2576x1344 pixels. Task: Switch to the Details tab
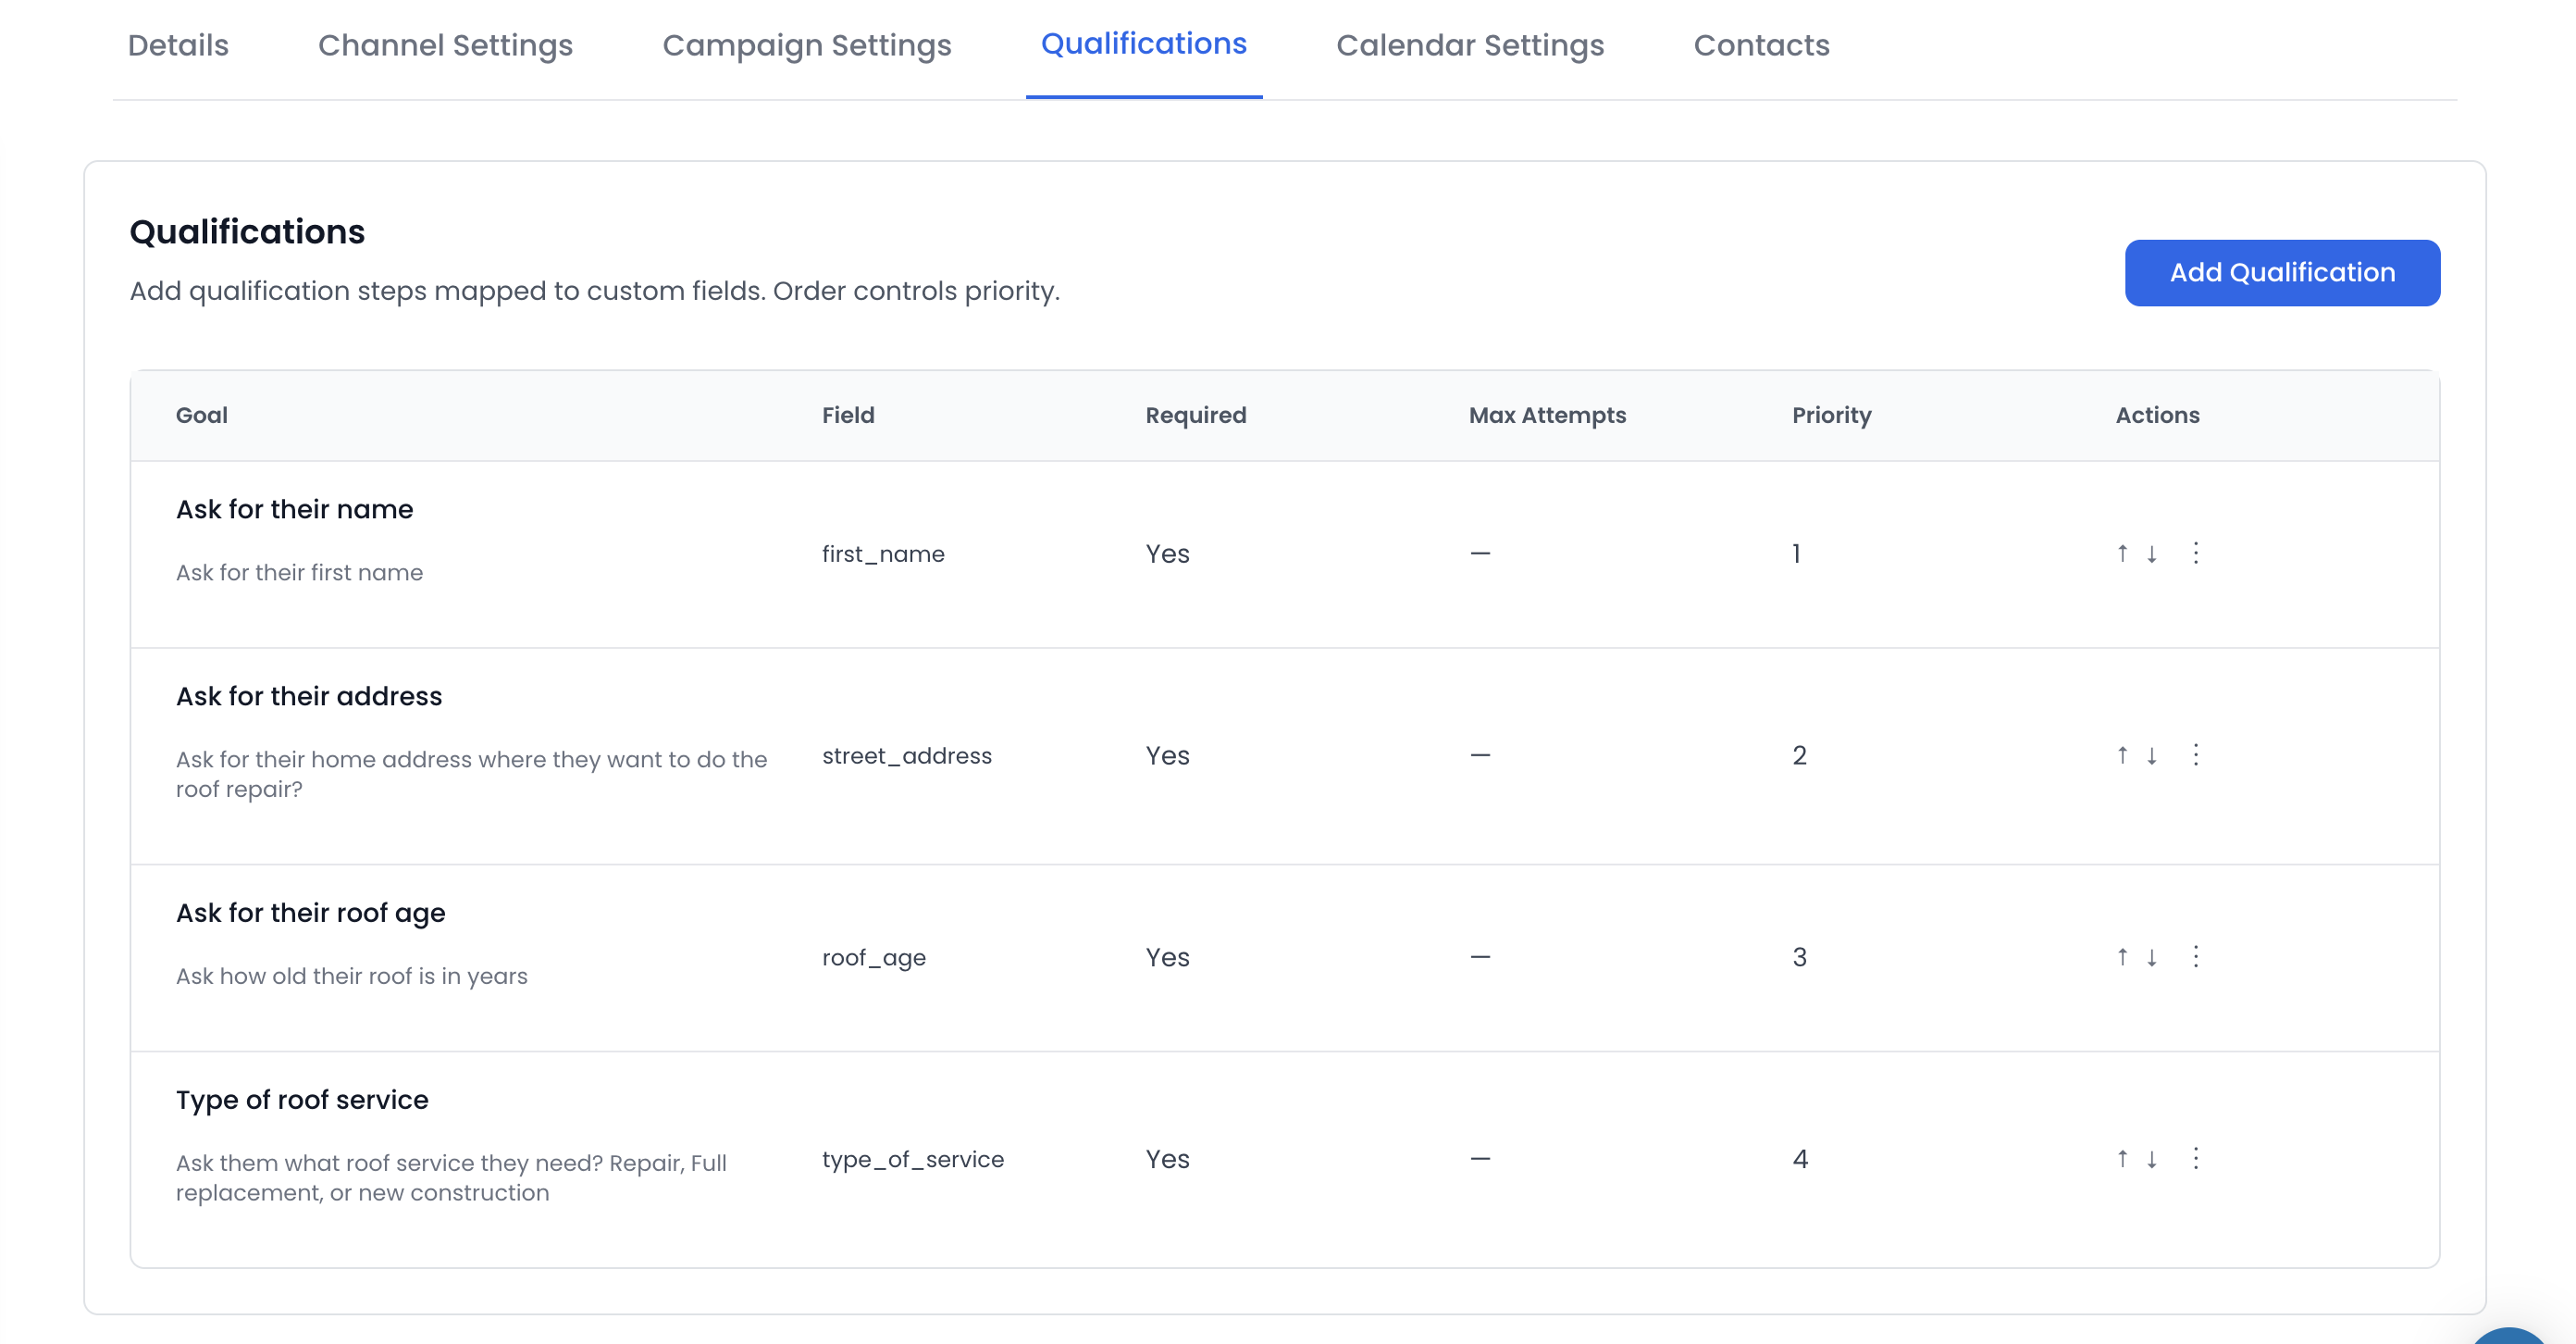pyautogui.click(x=178, y=45)
